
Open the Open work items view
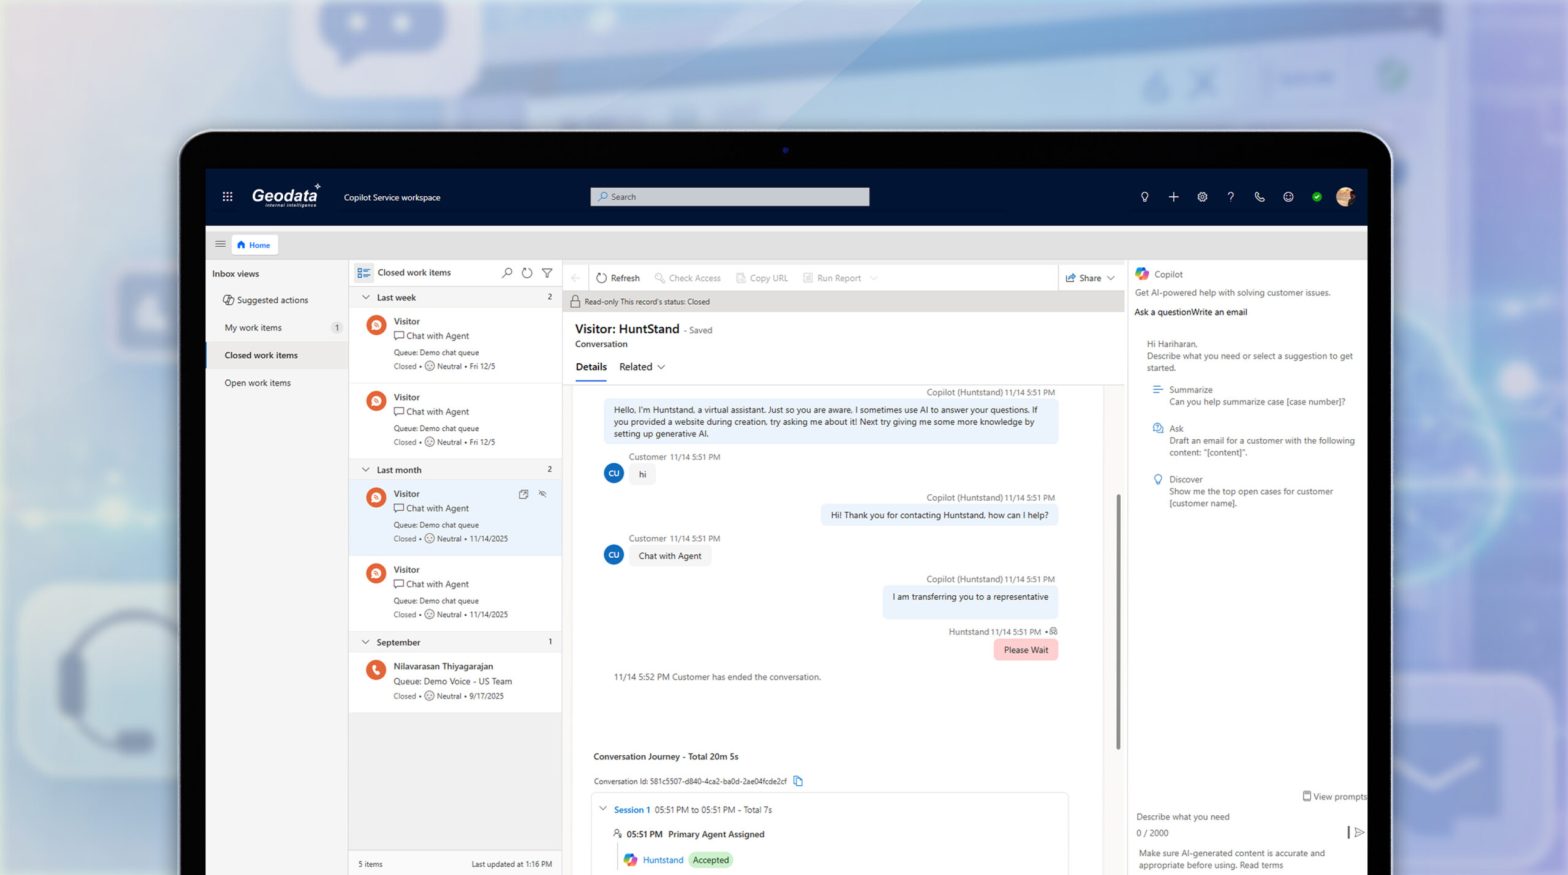point(258,383)
